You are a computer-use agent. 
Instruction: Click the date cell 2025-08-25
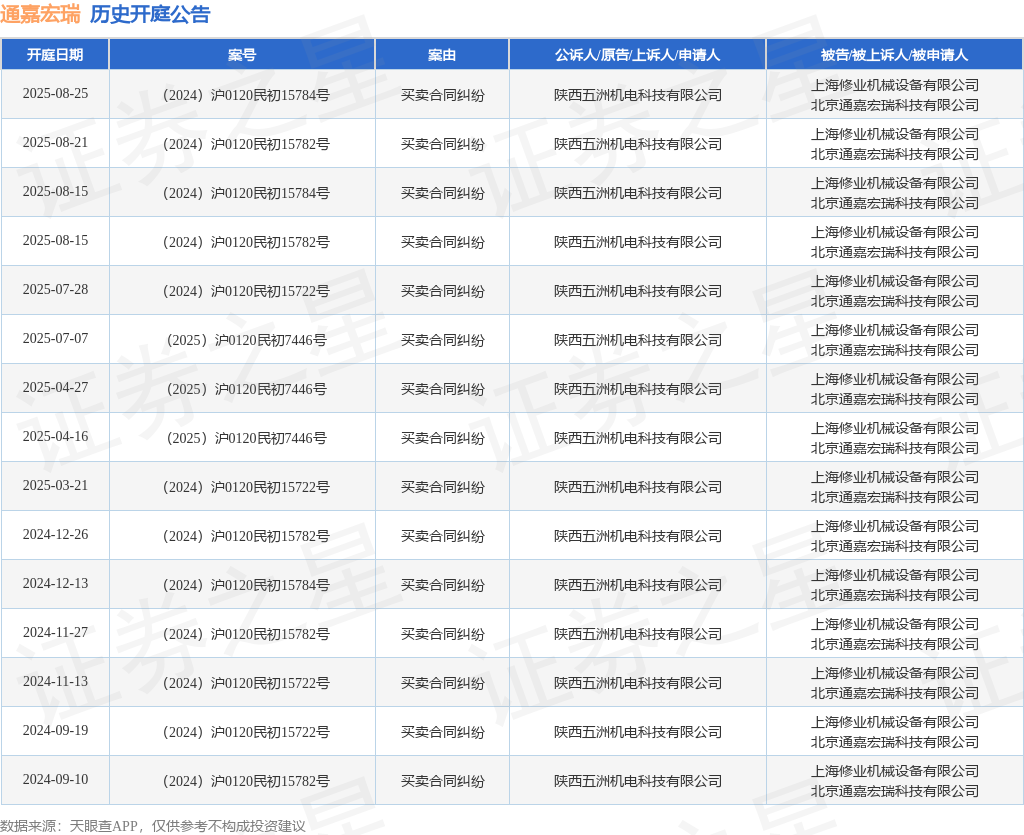[x=56, y=93]
